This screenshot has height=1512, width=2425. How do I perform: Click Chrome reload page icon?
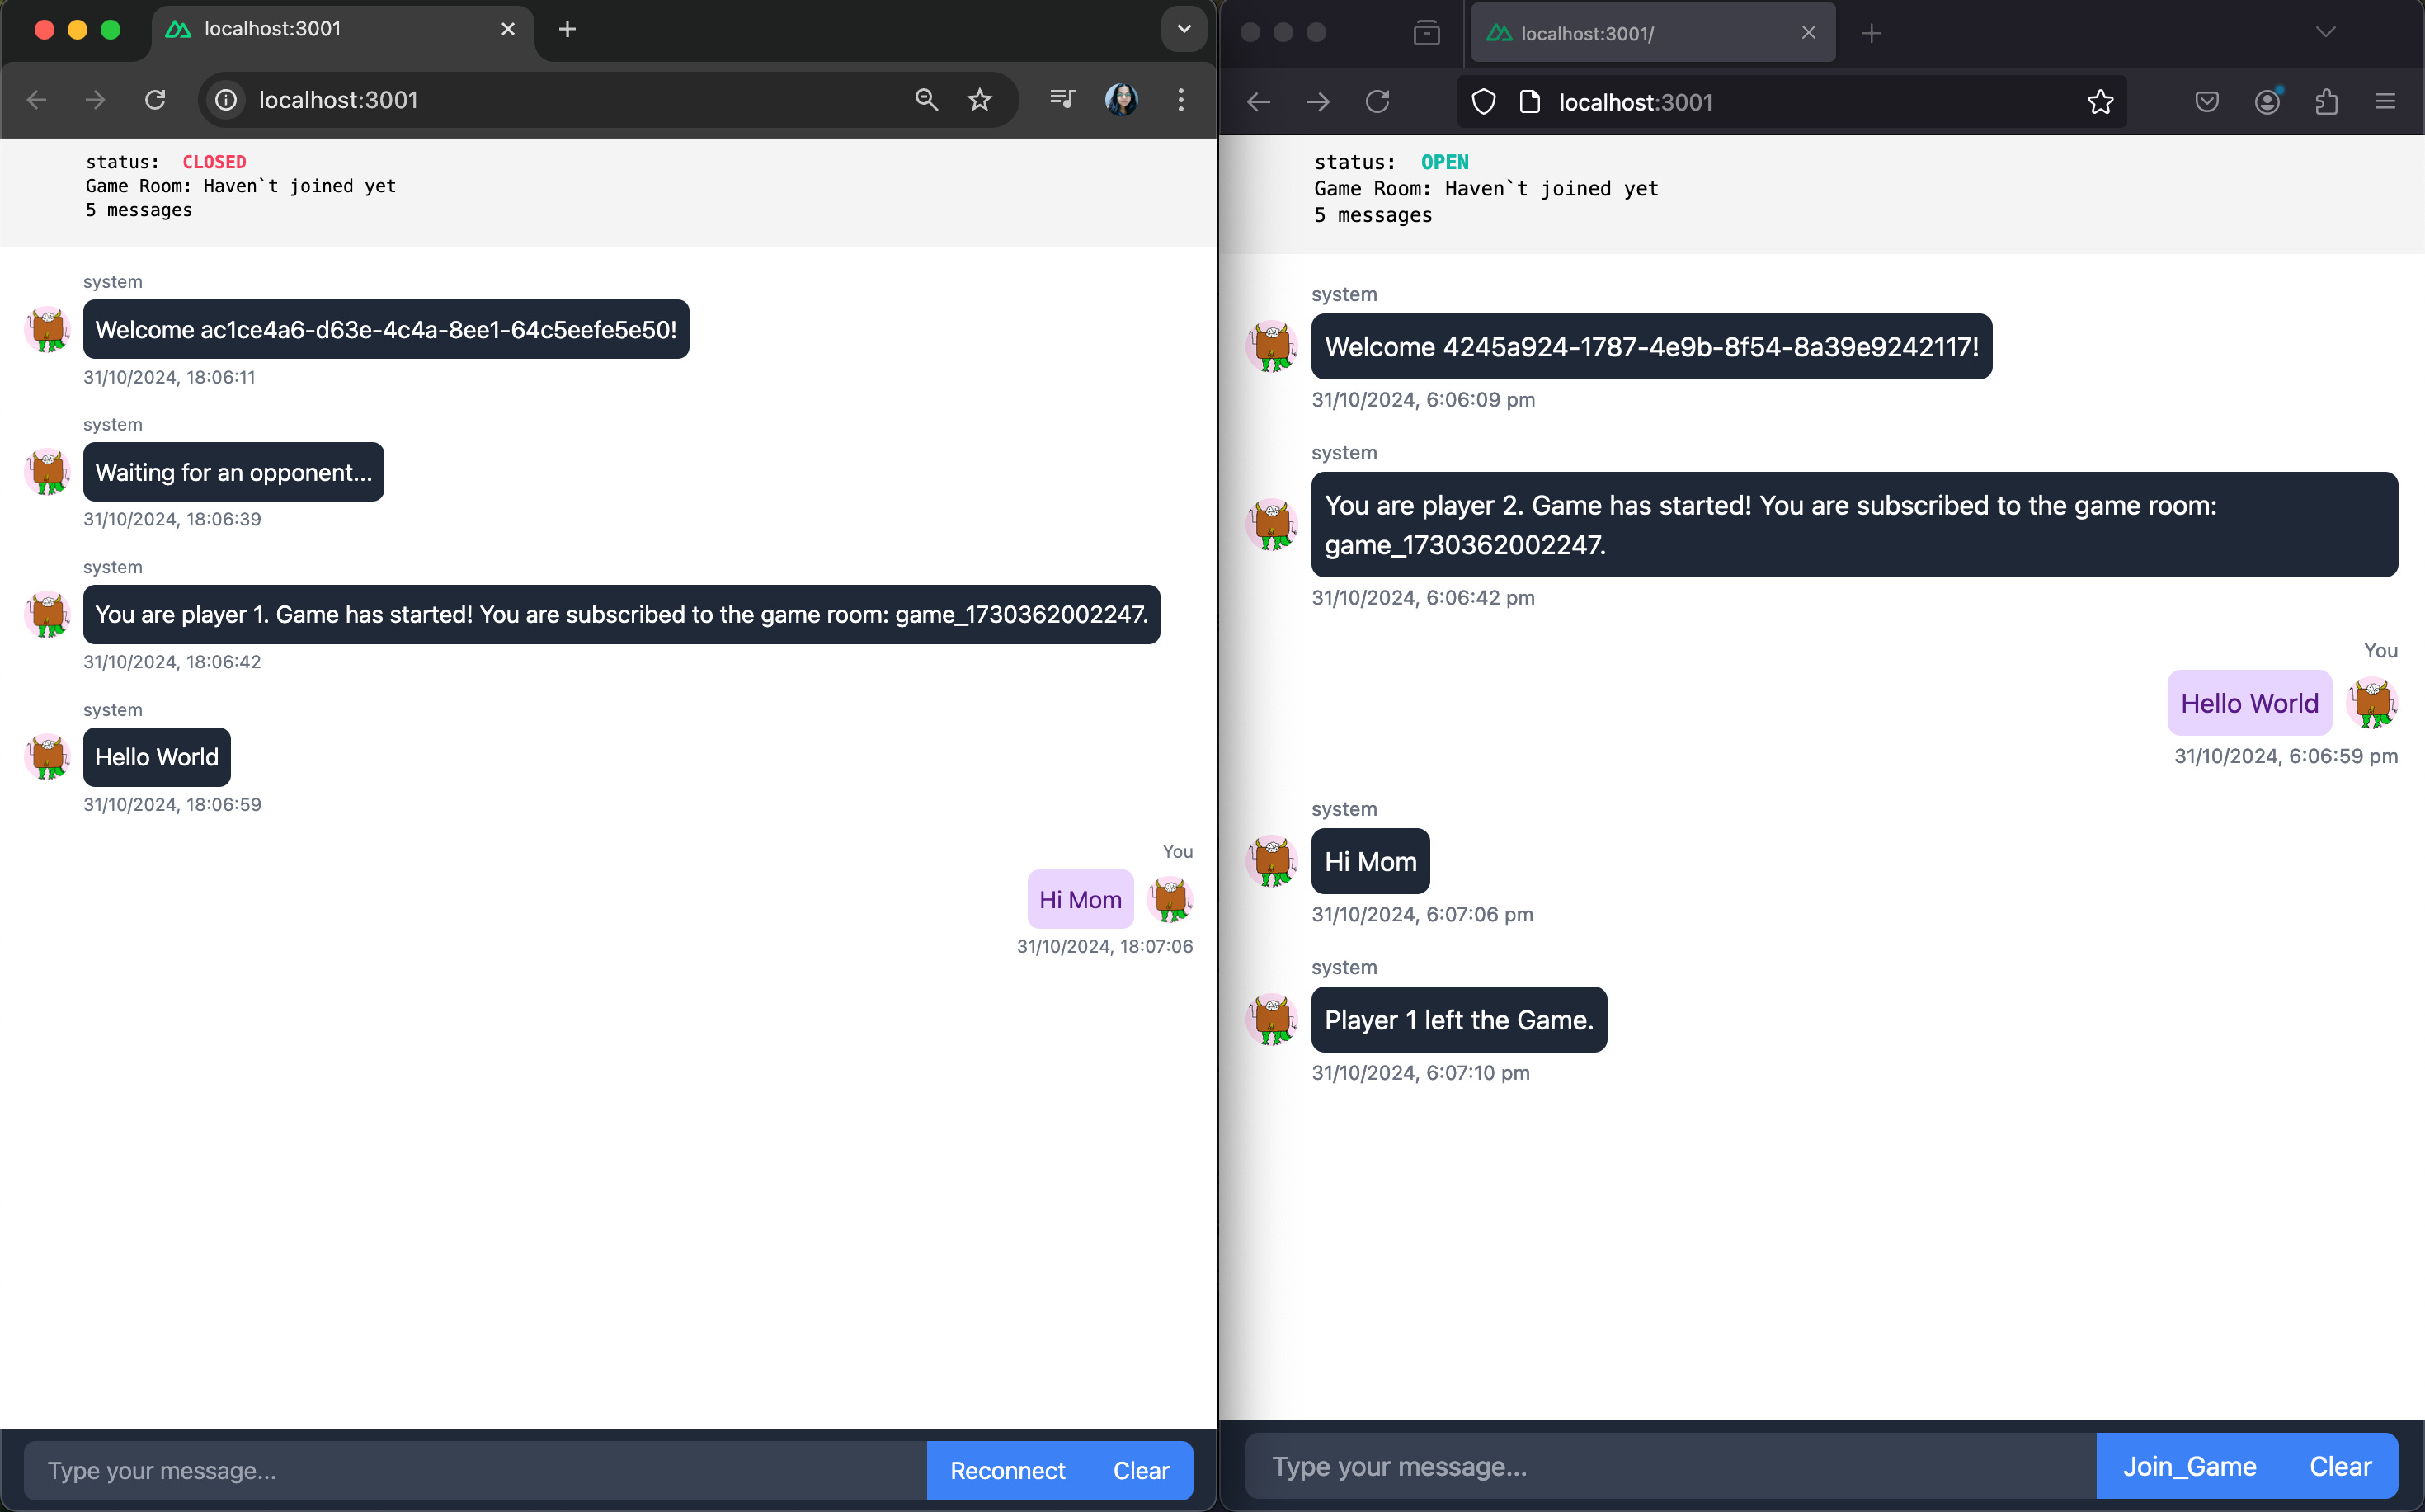[x=155, y=100]
